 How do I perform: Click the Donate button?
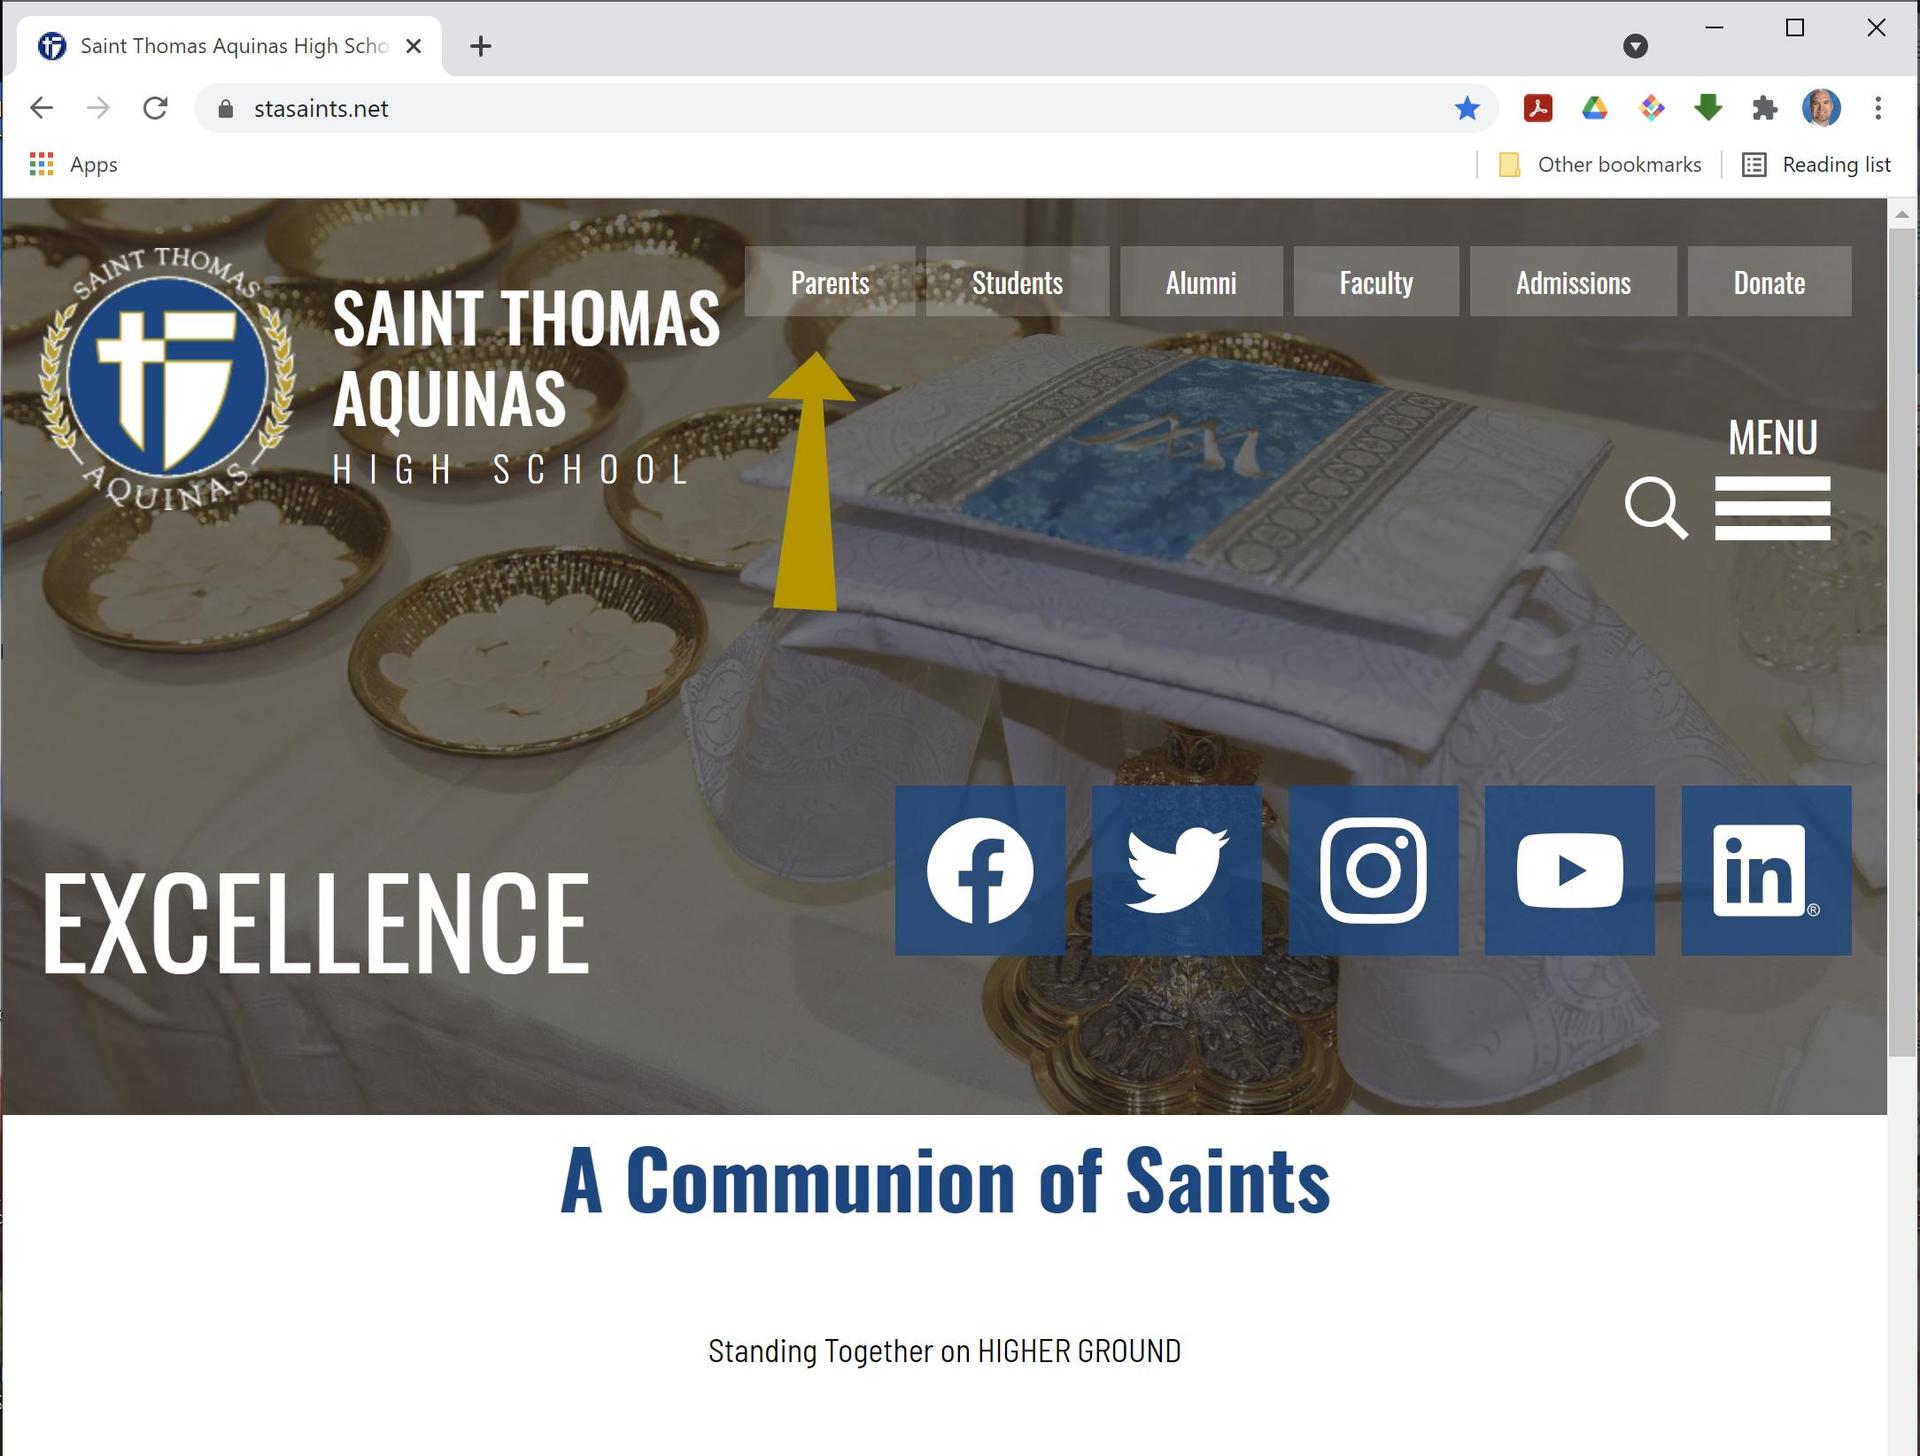[1769, 282]
